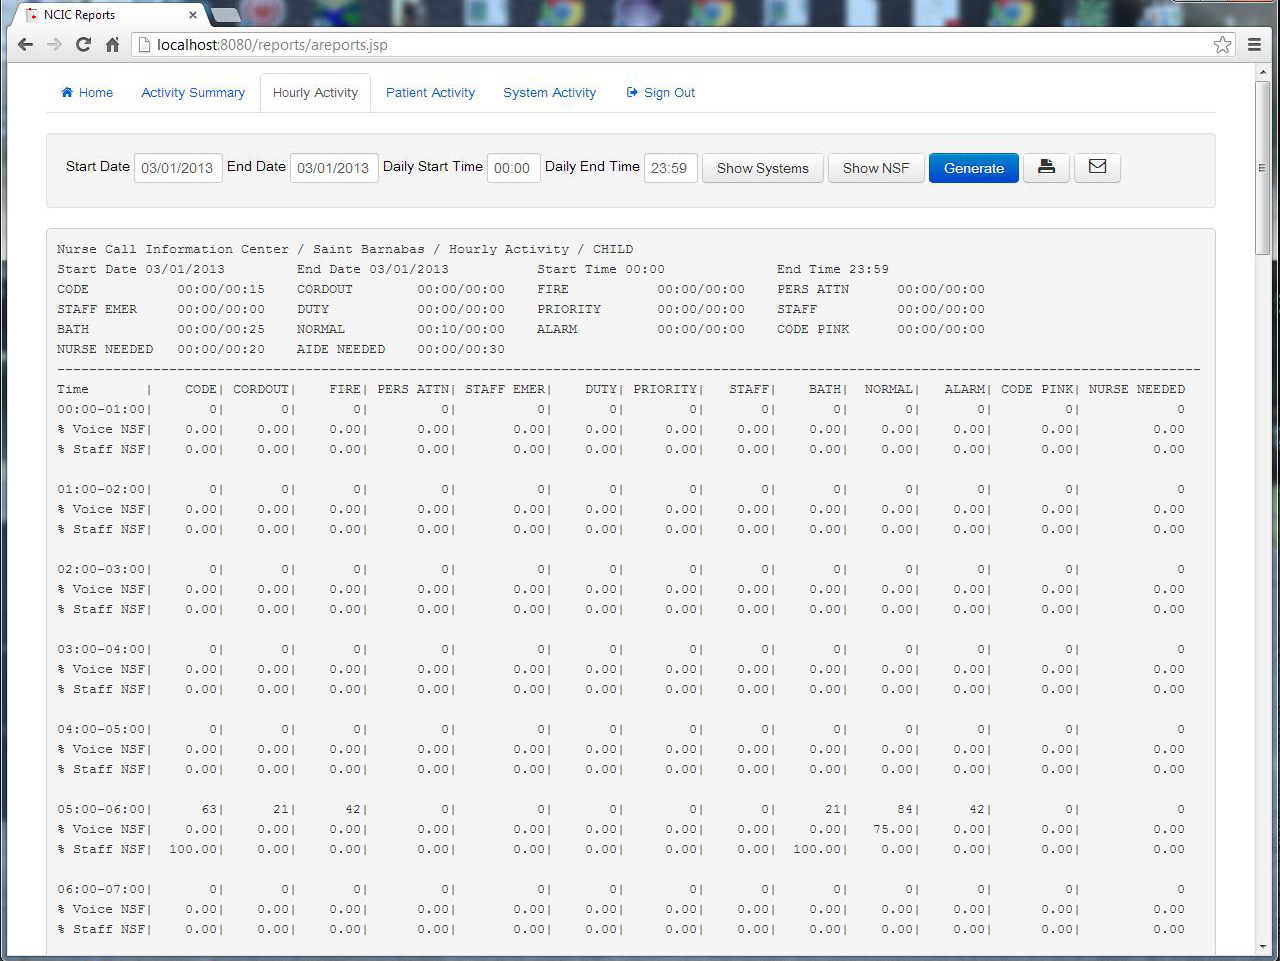Click the scrollbar down arrow
The height and width of the screenshot is (961, 1280).
[1263, 946]
